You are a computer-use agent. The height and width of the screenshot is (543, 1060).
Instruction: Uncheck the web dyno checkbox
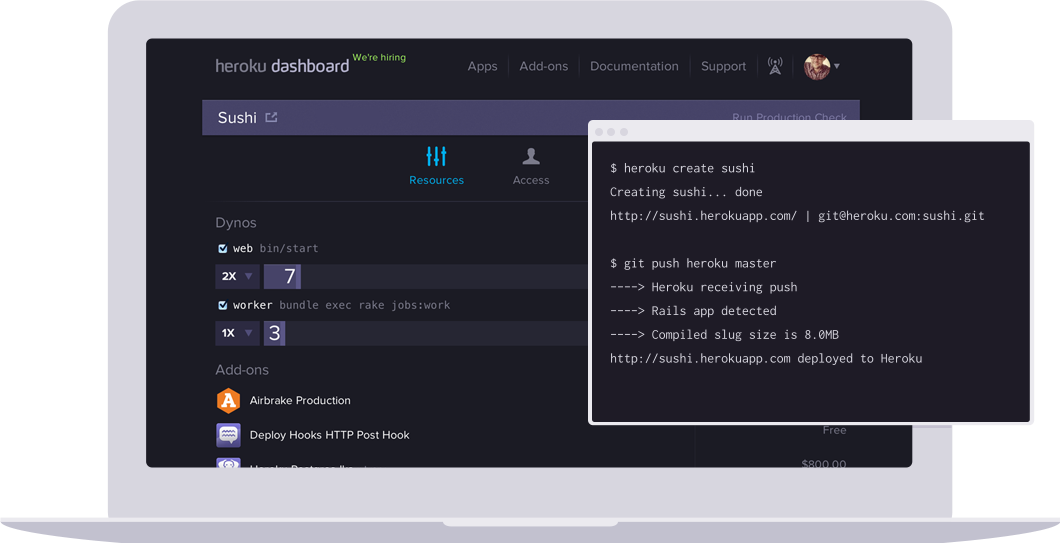coord(222,248)
